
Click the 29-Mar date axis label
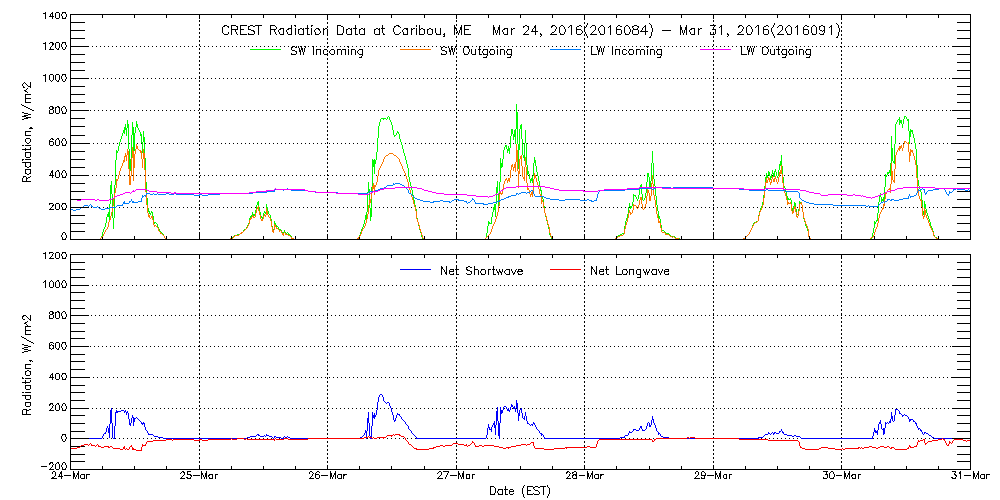pos(713,478)
